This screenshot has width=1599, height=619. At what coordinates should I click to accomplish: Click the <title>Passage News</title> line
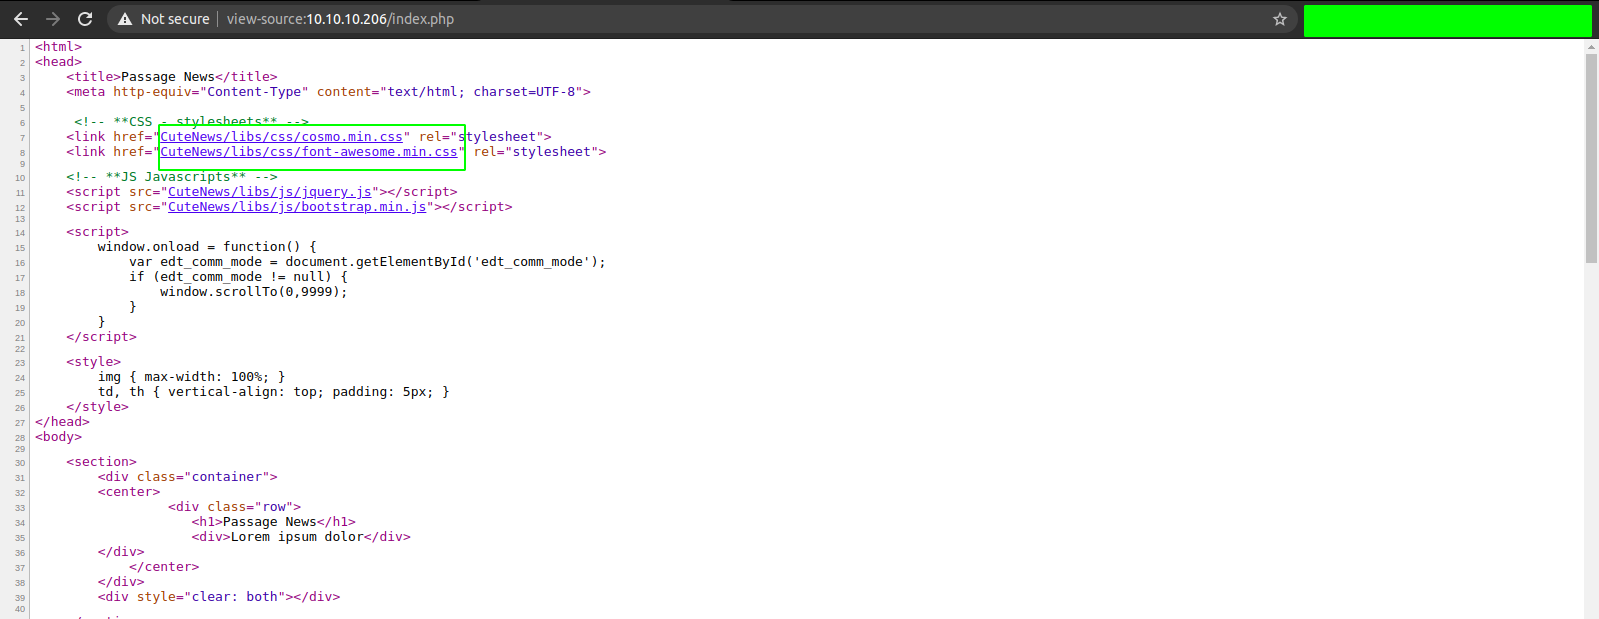click(x=172, y=77)
